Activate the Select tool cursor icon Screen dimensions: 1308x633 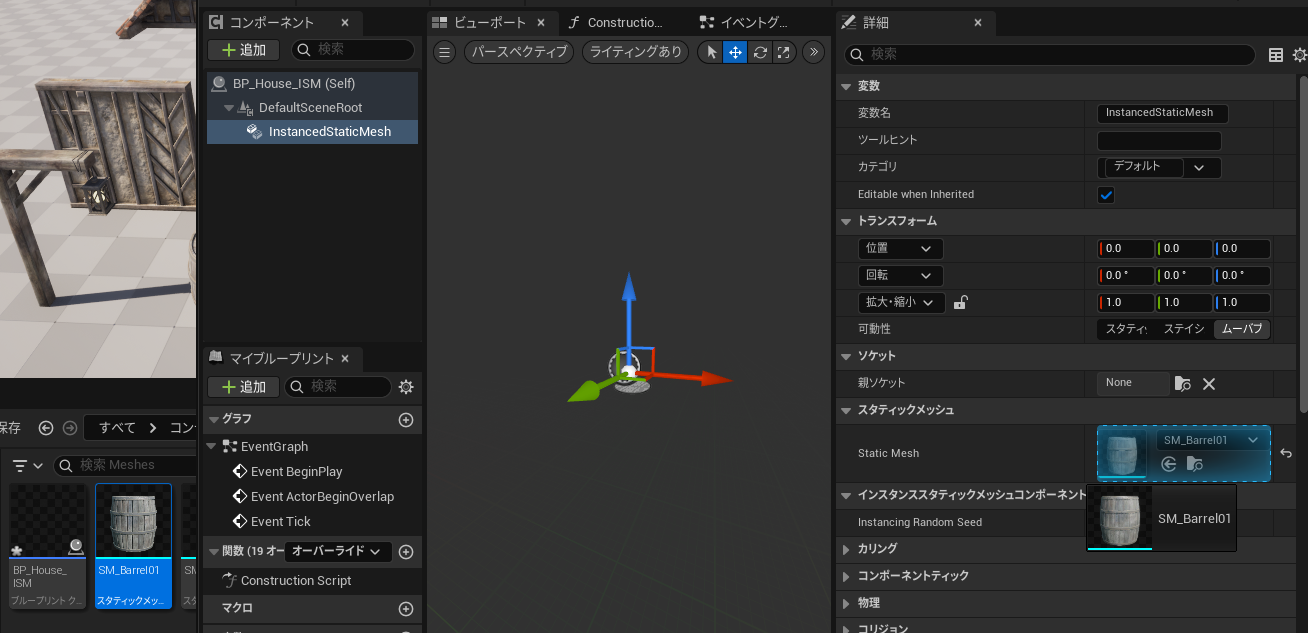pos(712,52)
